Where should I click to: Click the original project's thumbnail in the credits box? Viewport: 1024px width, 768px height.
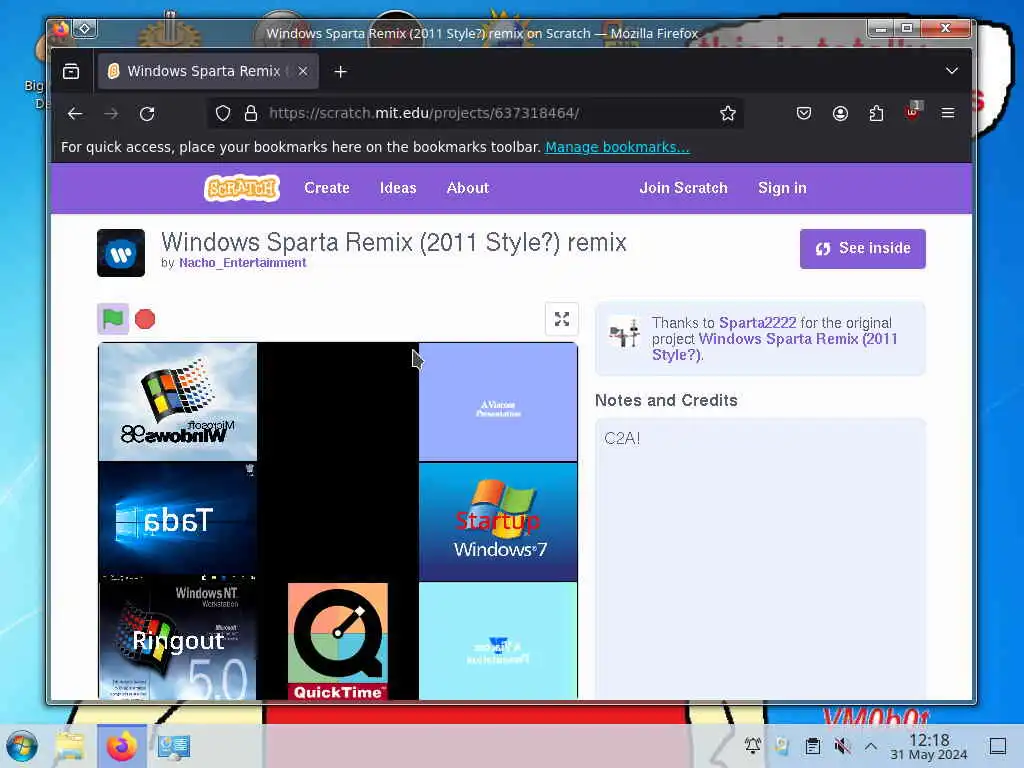(x=624, y=332)
